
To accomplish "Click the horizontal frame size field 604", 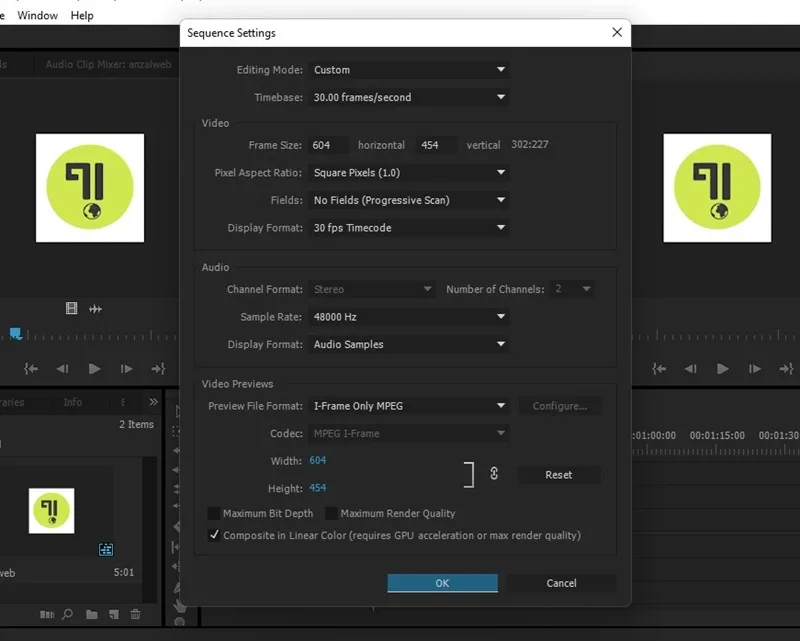I will (328, 145).
